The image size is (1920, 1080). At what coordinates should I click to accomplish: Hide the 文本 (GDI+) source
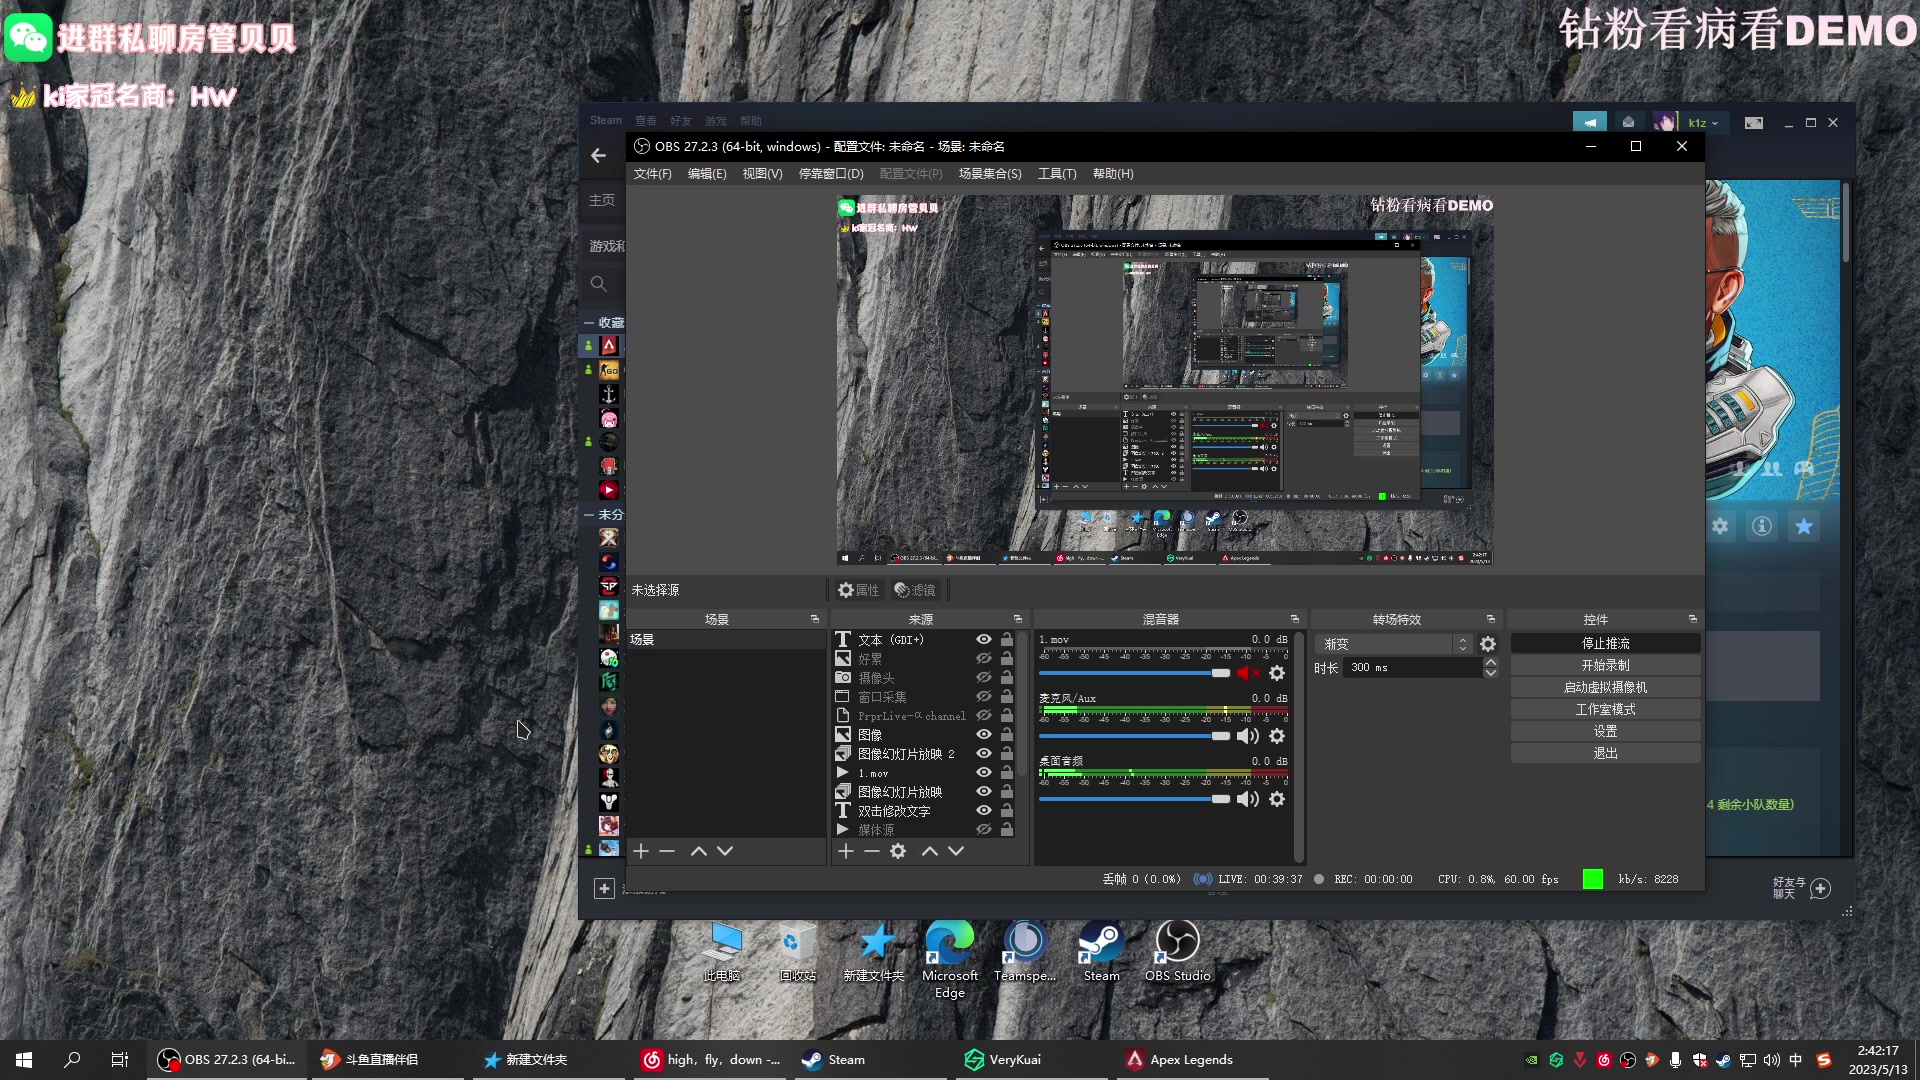click(x=984, y=640)
